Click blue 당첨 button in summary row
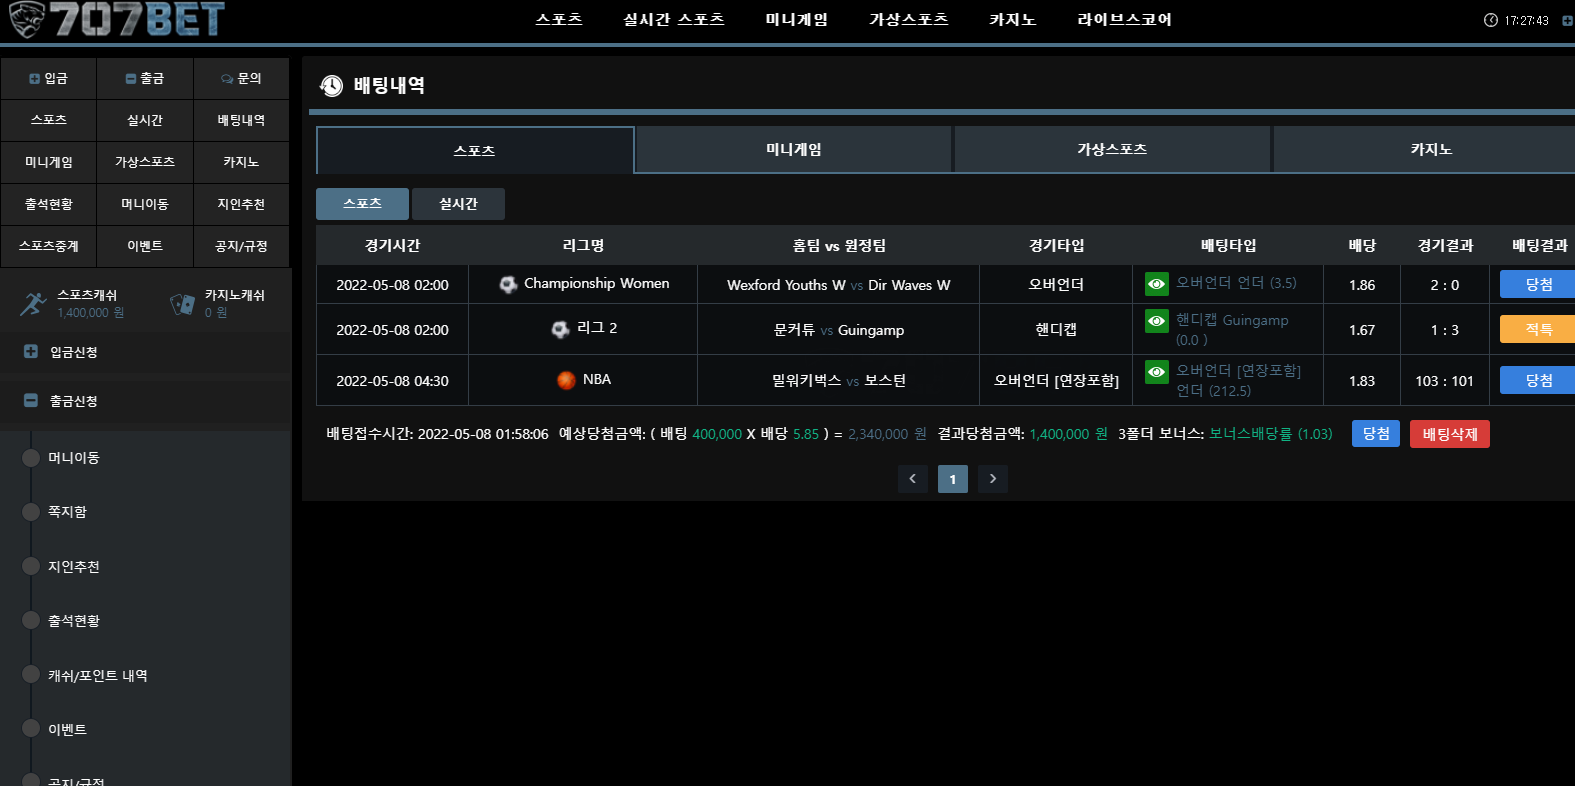Viewport: 1575px width, 786px height. [1376, 433]
